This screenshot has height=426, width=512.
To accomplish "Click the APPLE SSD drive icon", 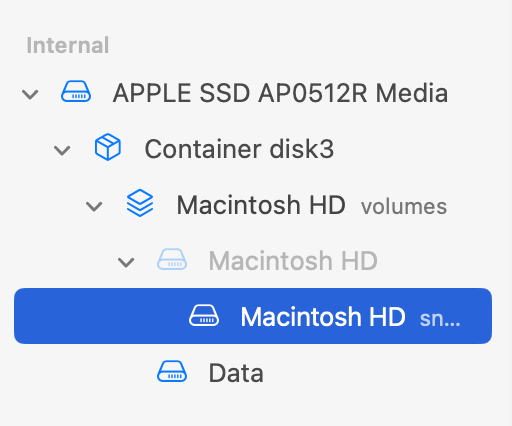I will [76, 91].
